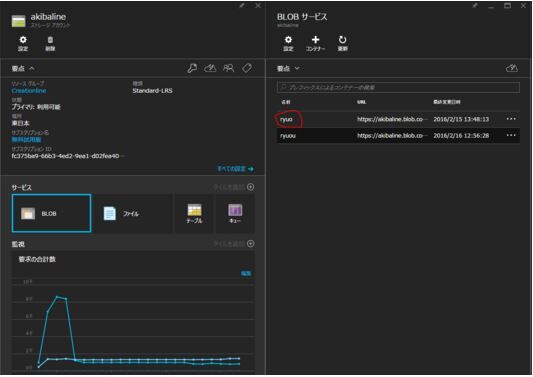Open the ファイル service tile
Viewport: 533px width, 377px height.
click(x=132, y=213)
